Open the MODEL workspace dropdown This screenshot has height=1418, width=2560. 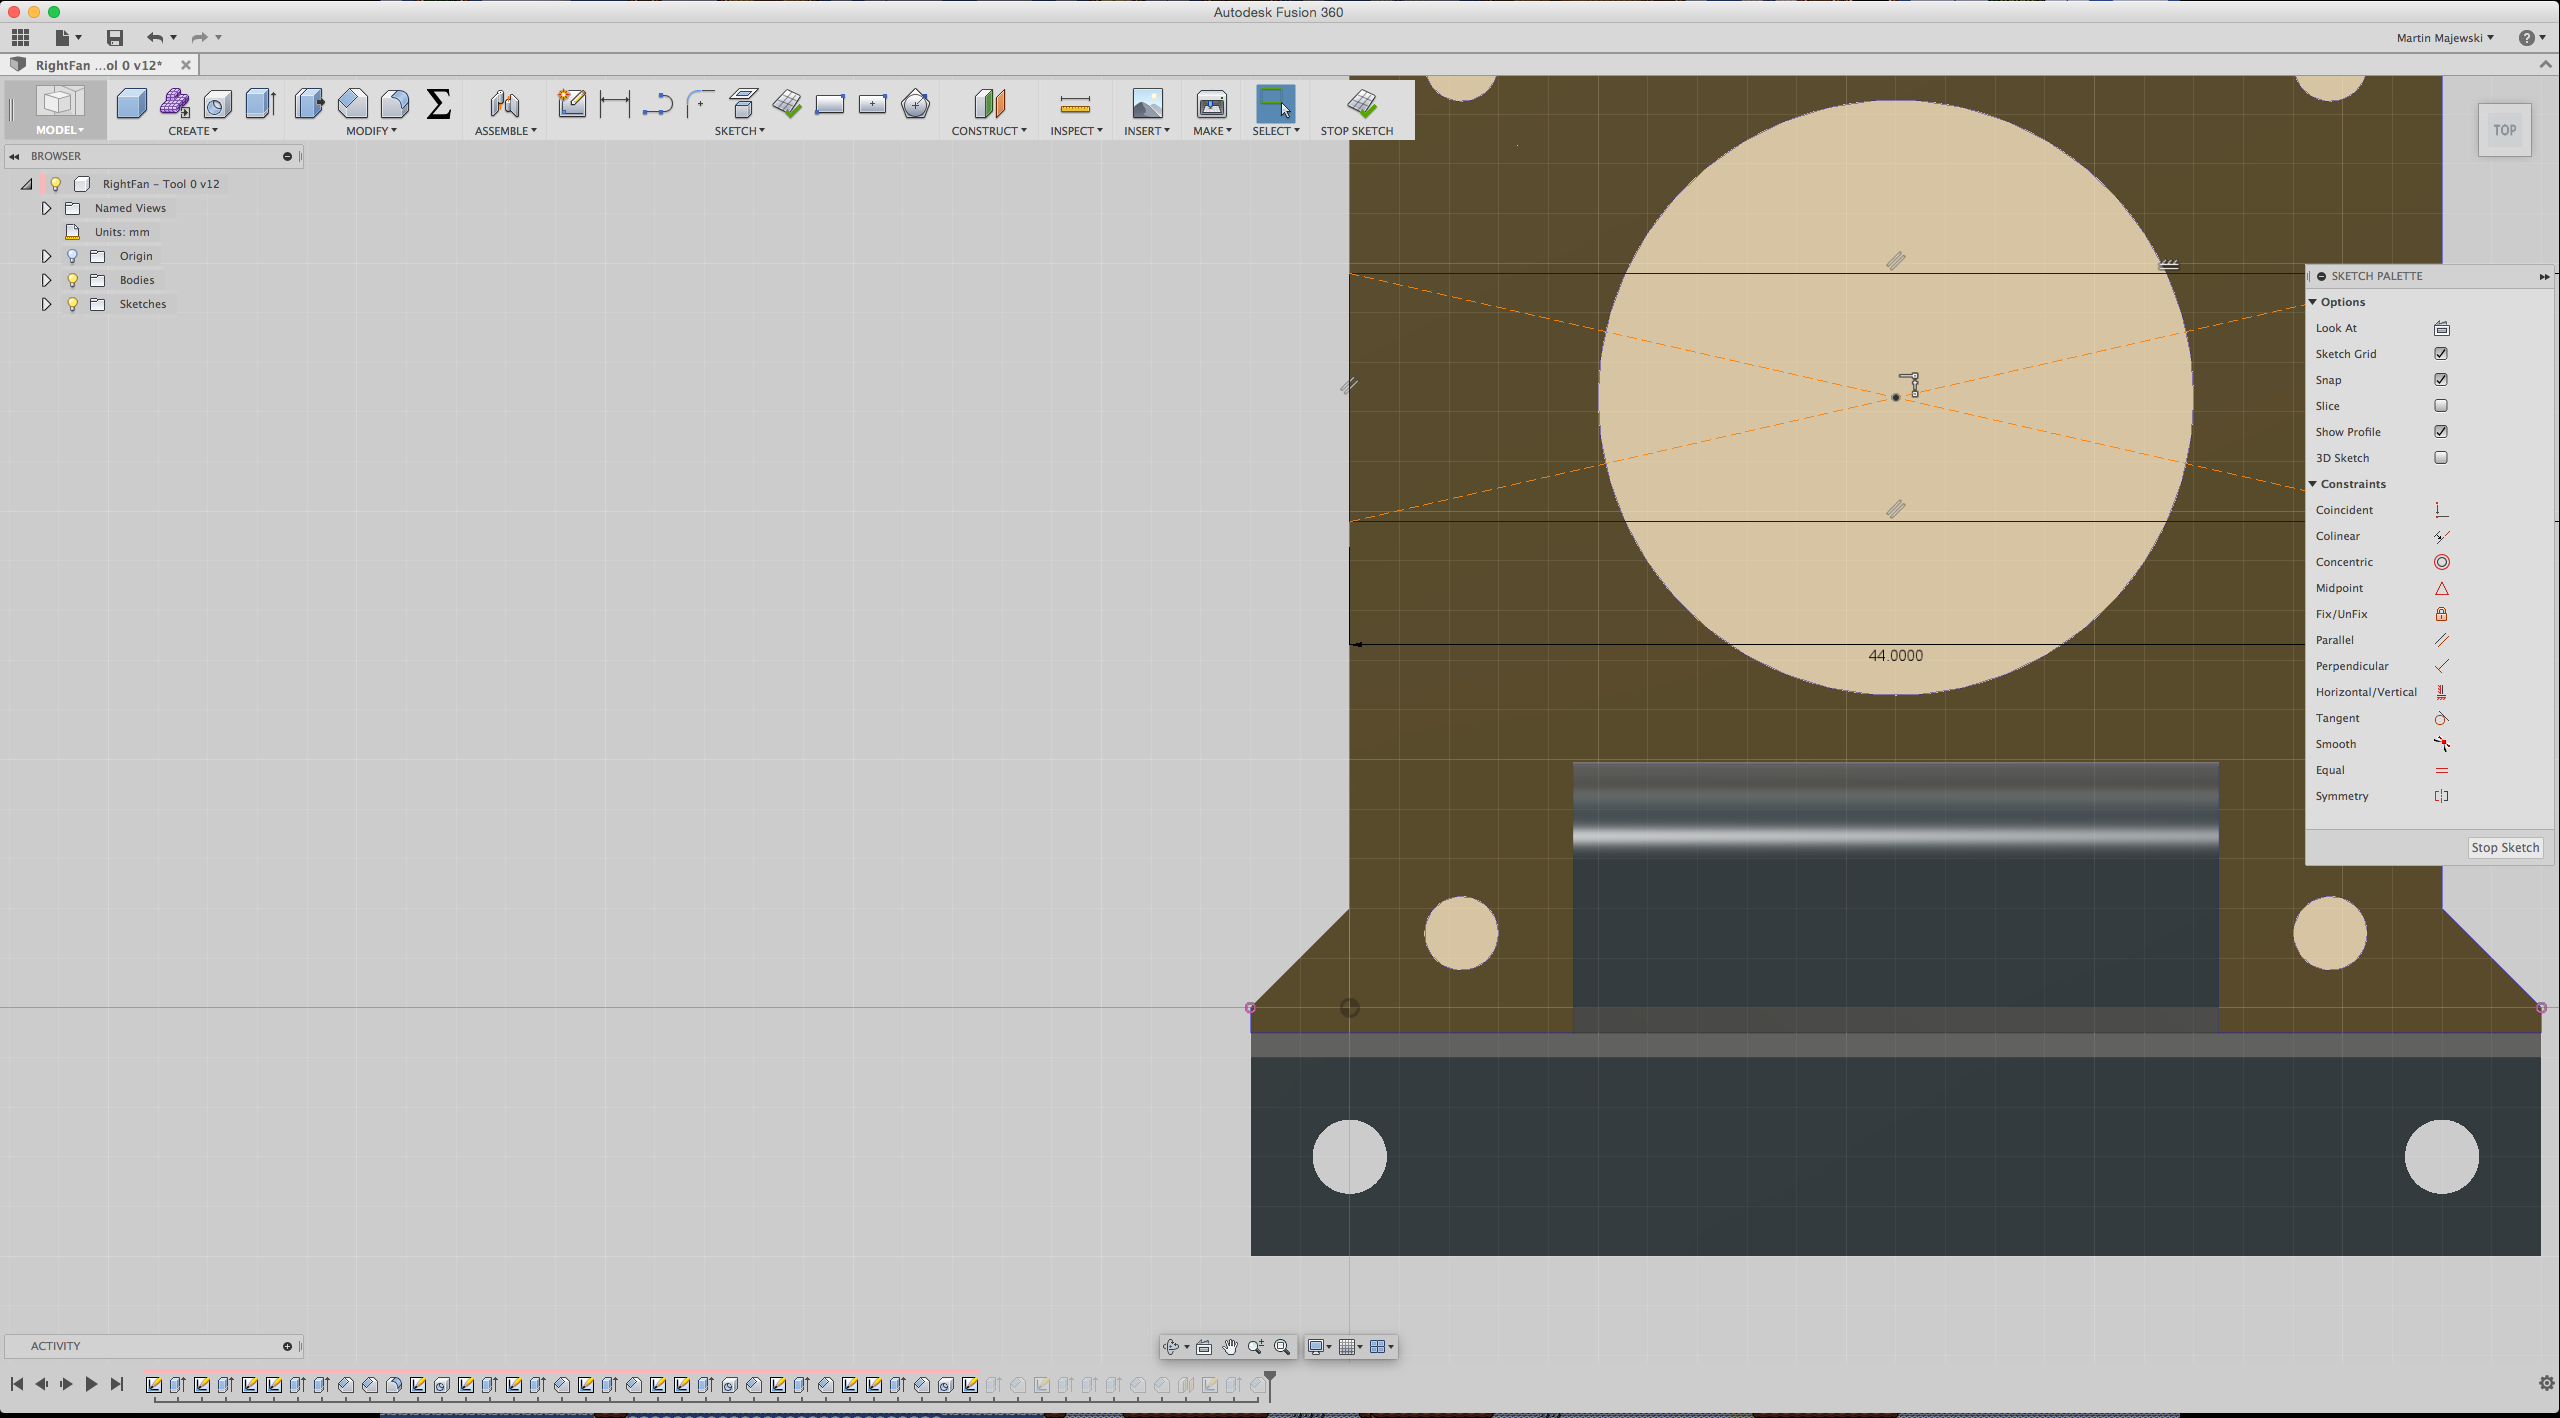[x=59, y=110]
